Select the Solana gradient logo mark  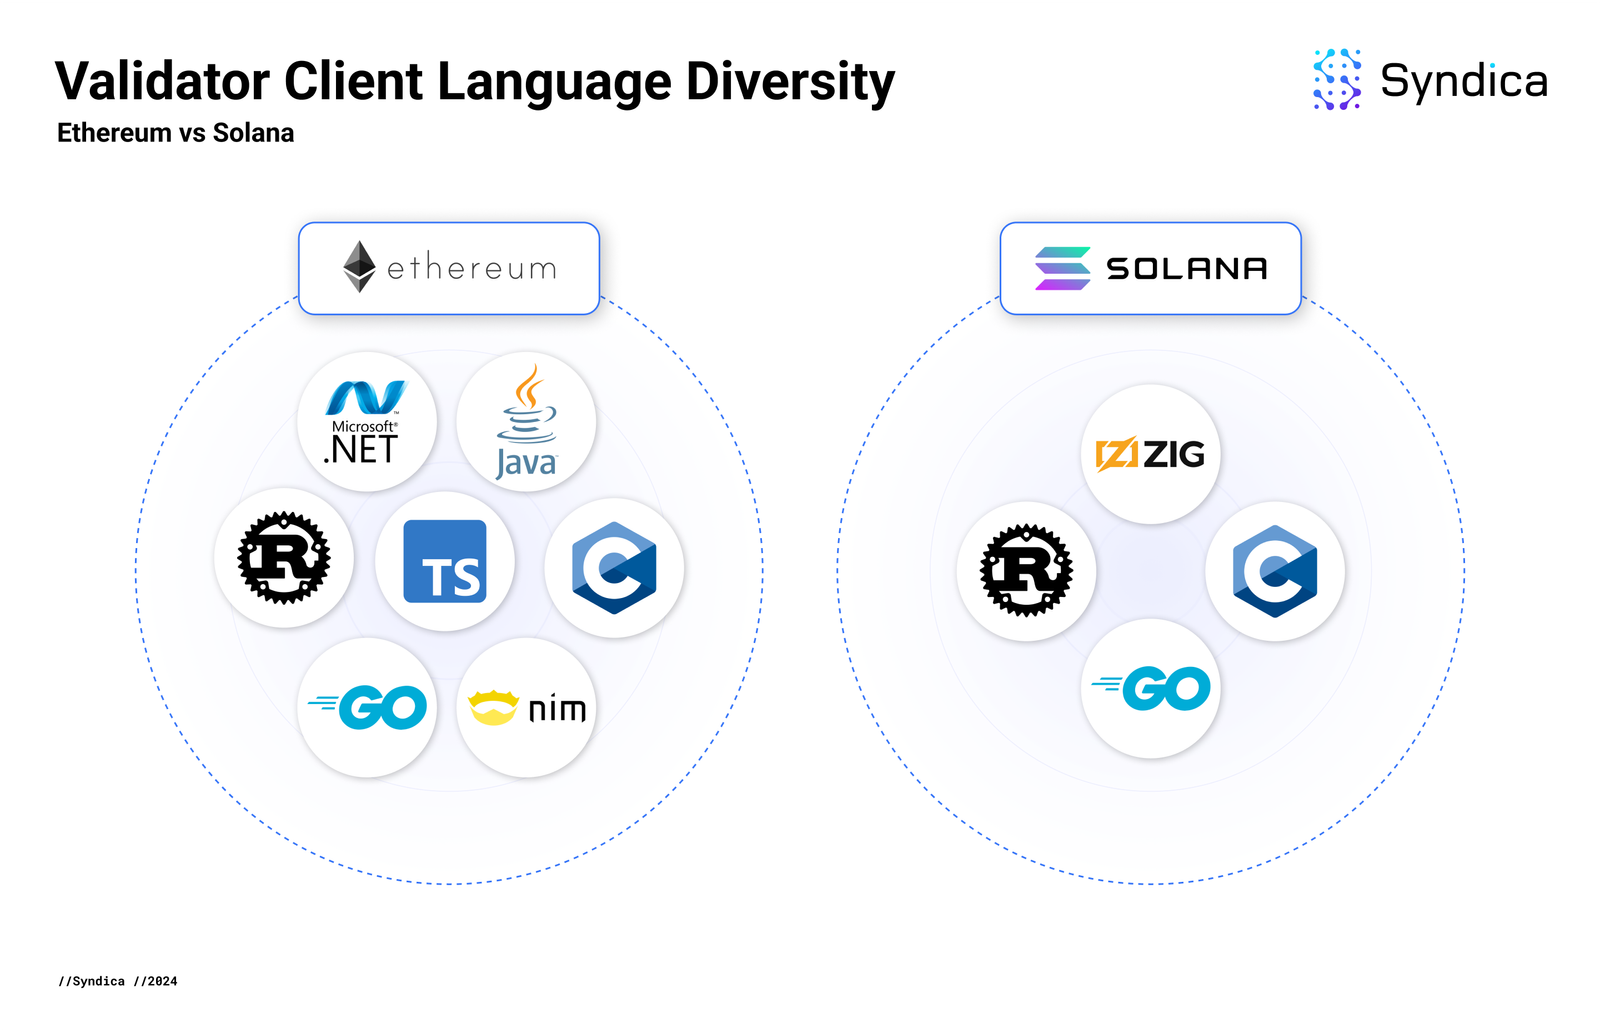pyautogui.click(x=1062, y=266)
